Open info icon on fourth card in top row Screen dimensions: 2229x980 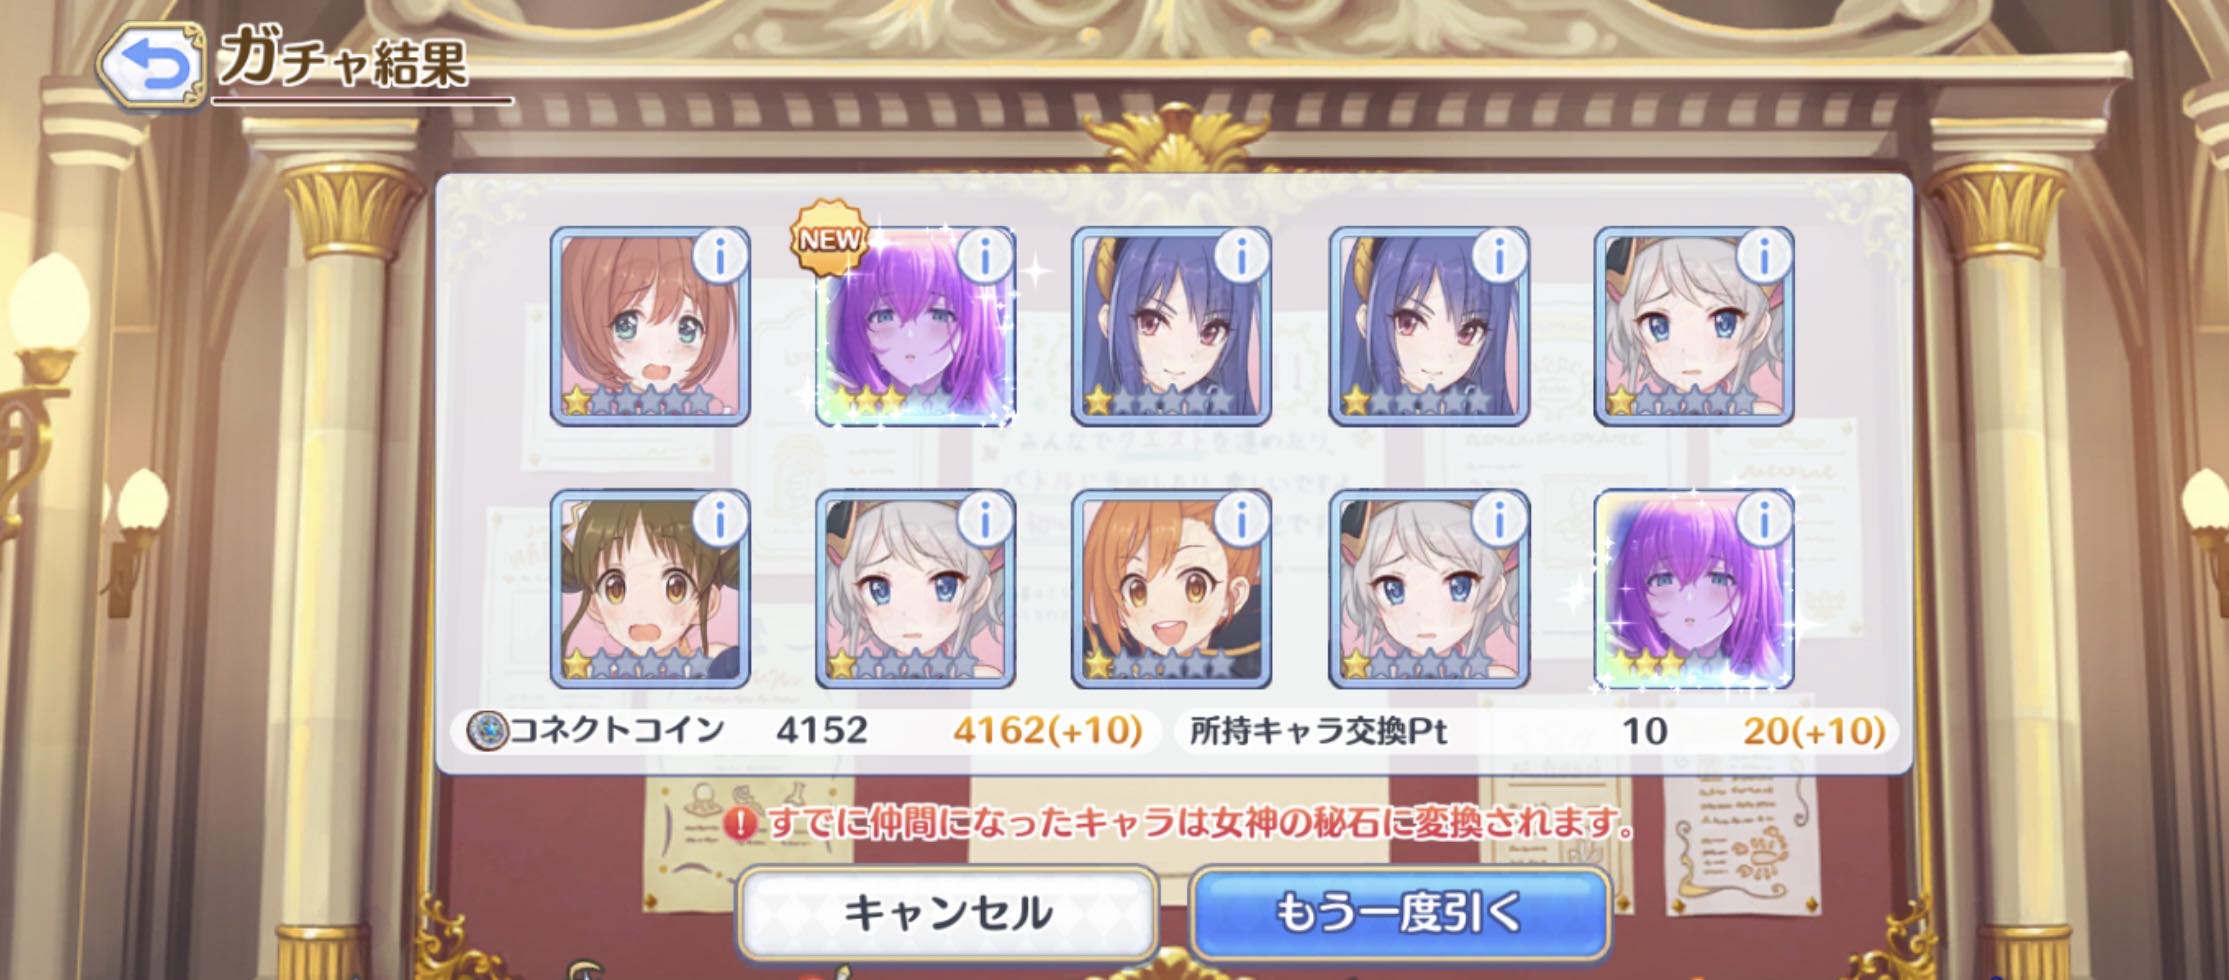coord(1498,256)
